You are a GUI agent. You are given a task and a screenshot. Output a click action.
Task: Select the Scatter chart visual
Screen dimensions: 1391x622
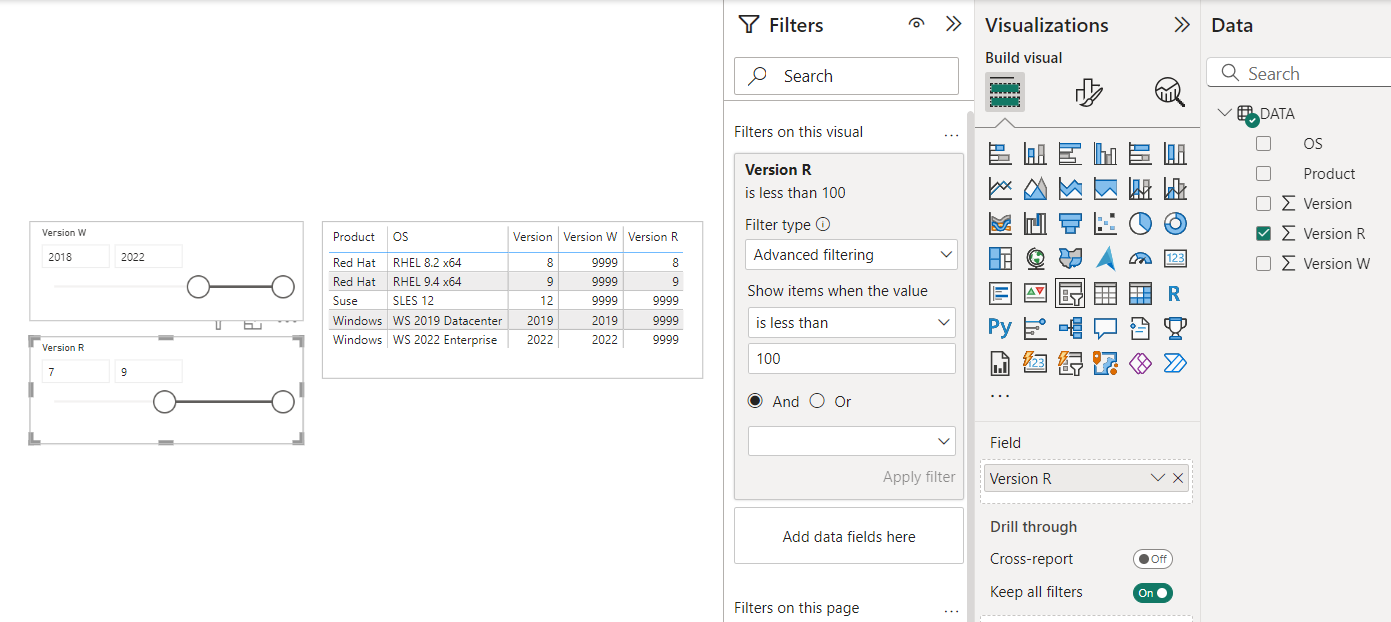1105,222
